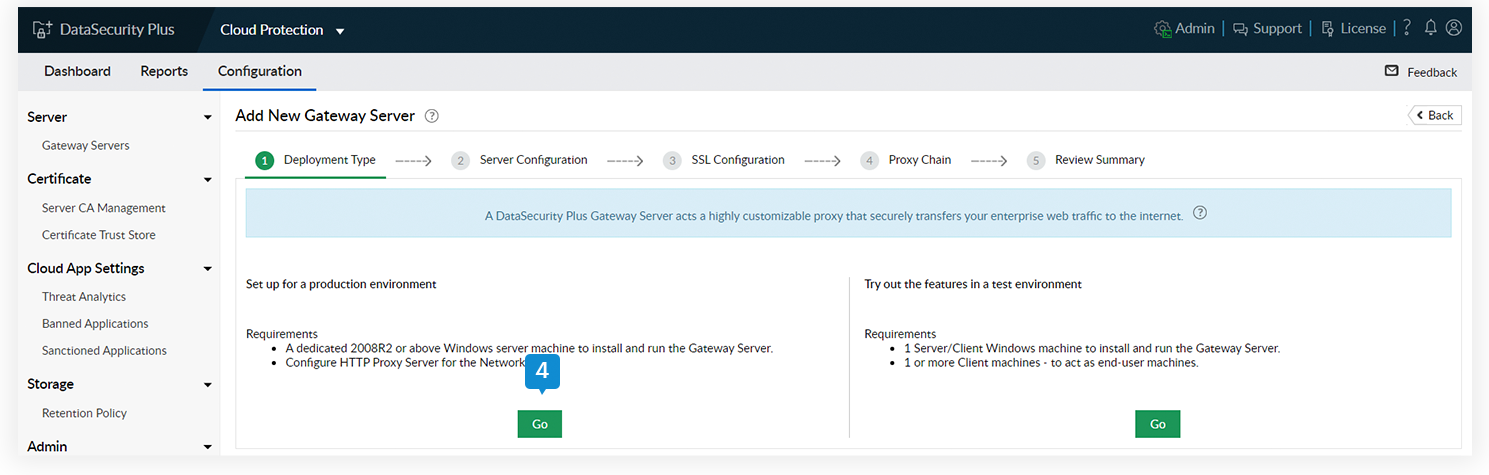Click Go for production environment setup
This screenshot has width=1489, height=475.
pyautogui.click(x=540, y=424)
